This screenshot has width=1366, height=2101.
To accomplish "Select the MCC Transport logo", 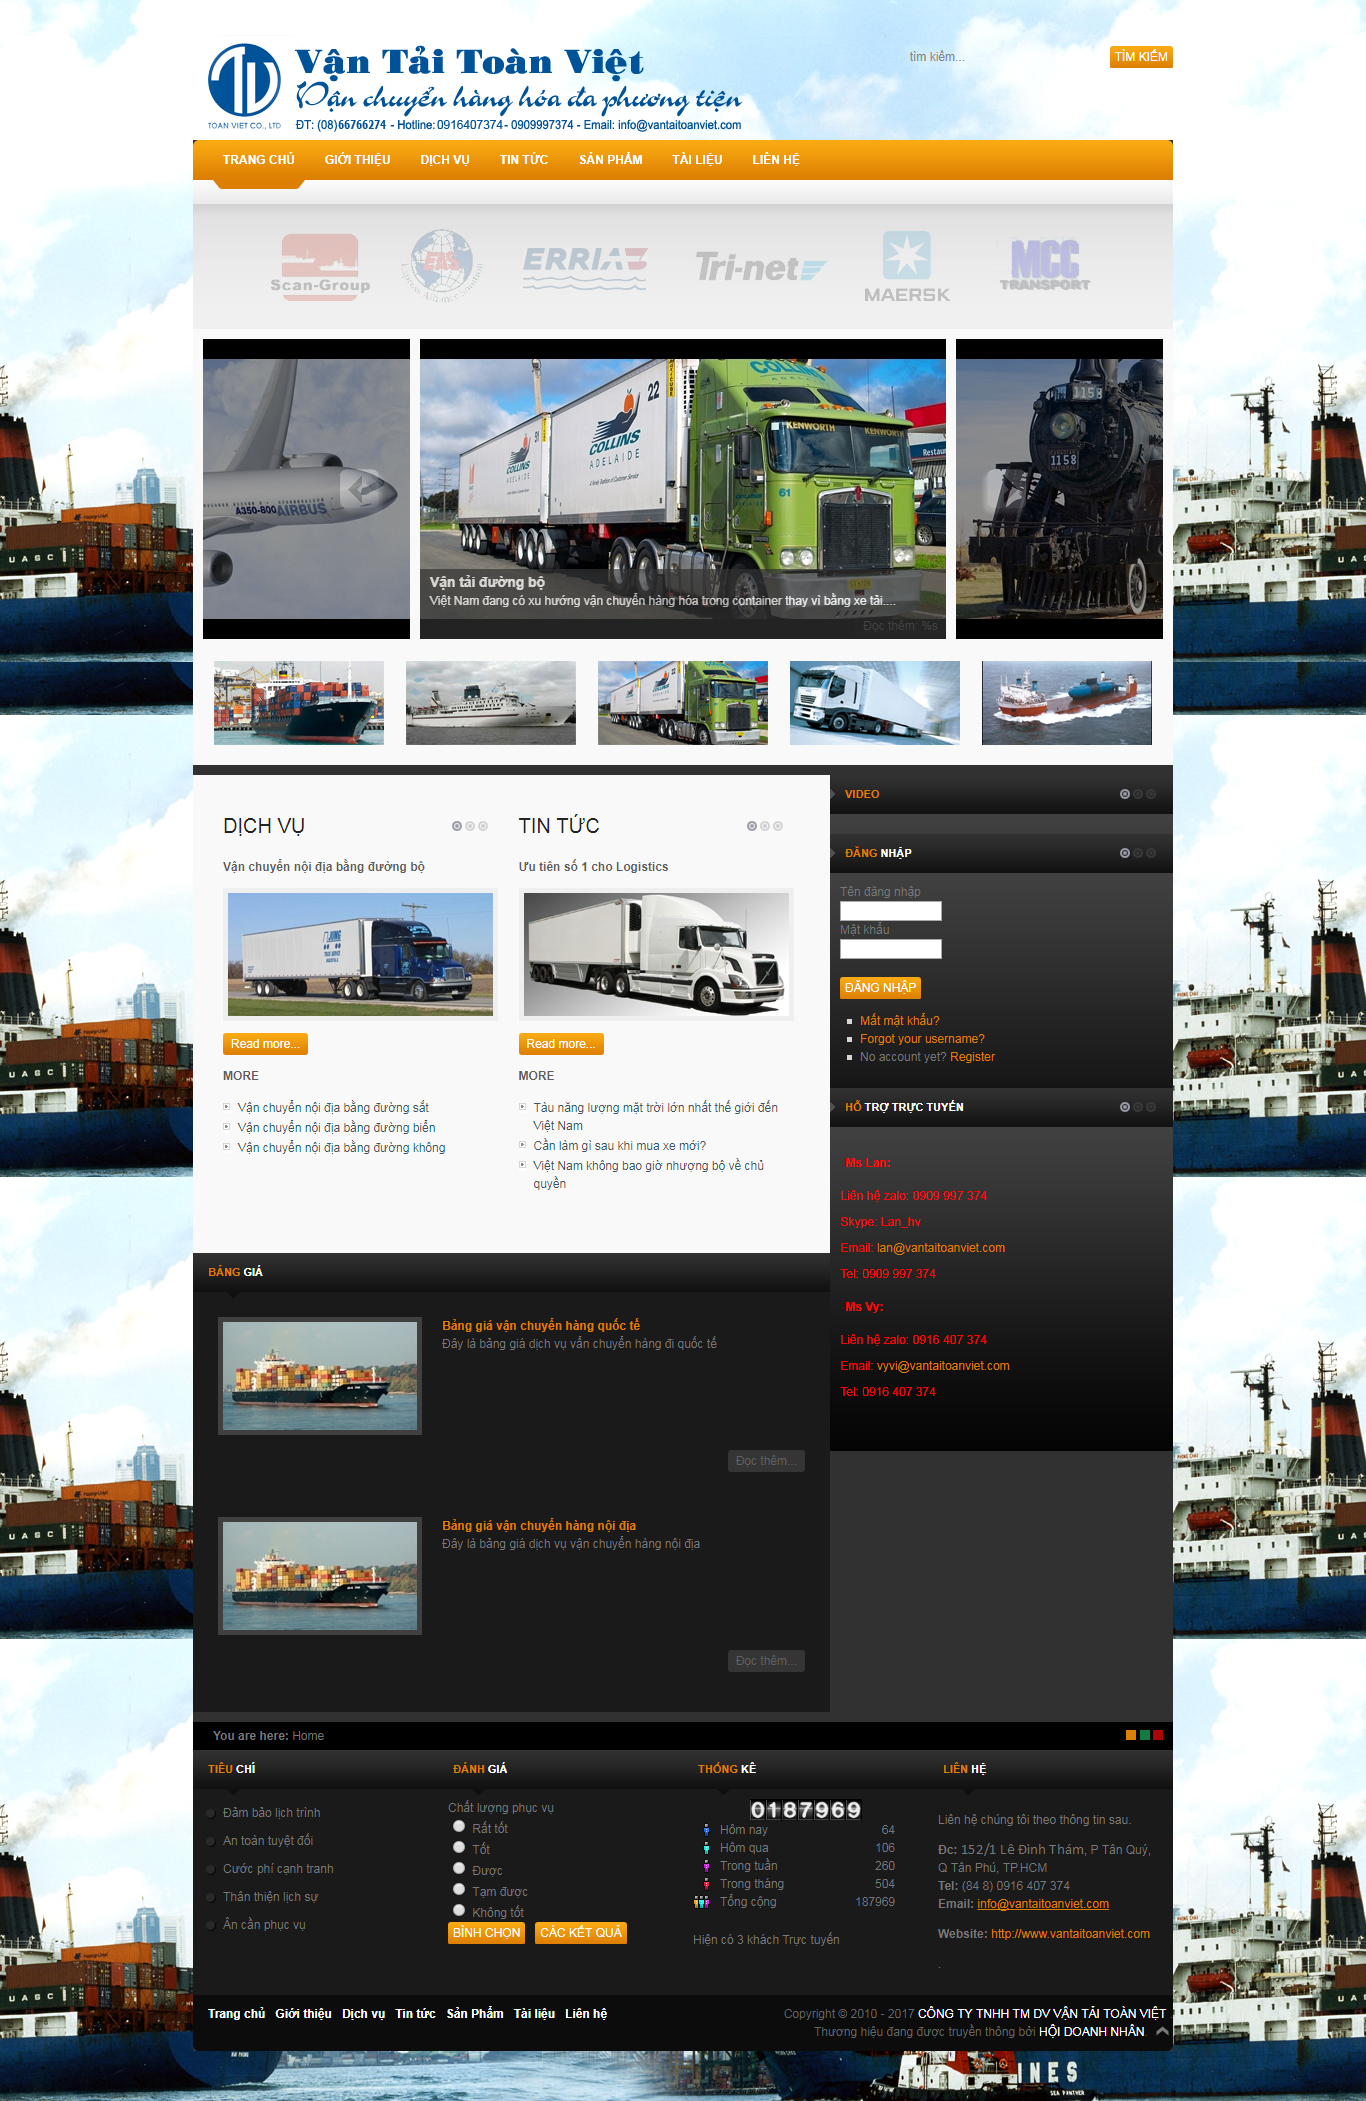I will pos(1045,265).
